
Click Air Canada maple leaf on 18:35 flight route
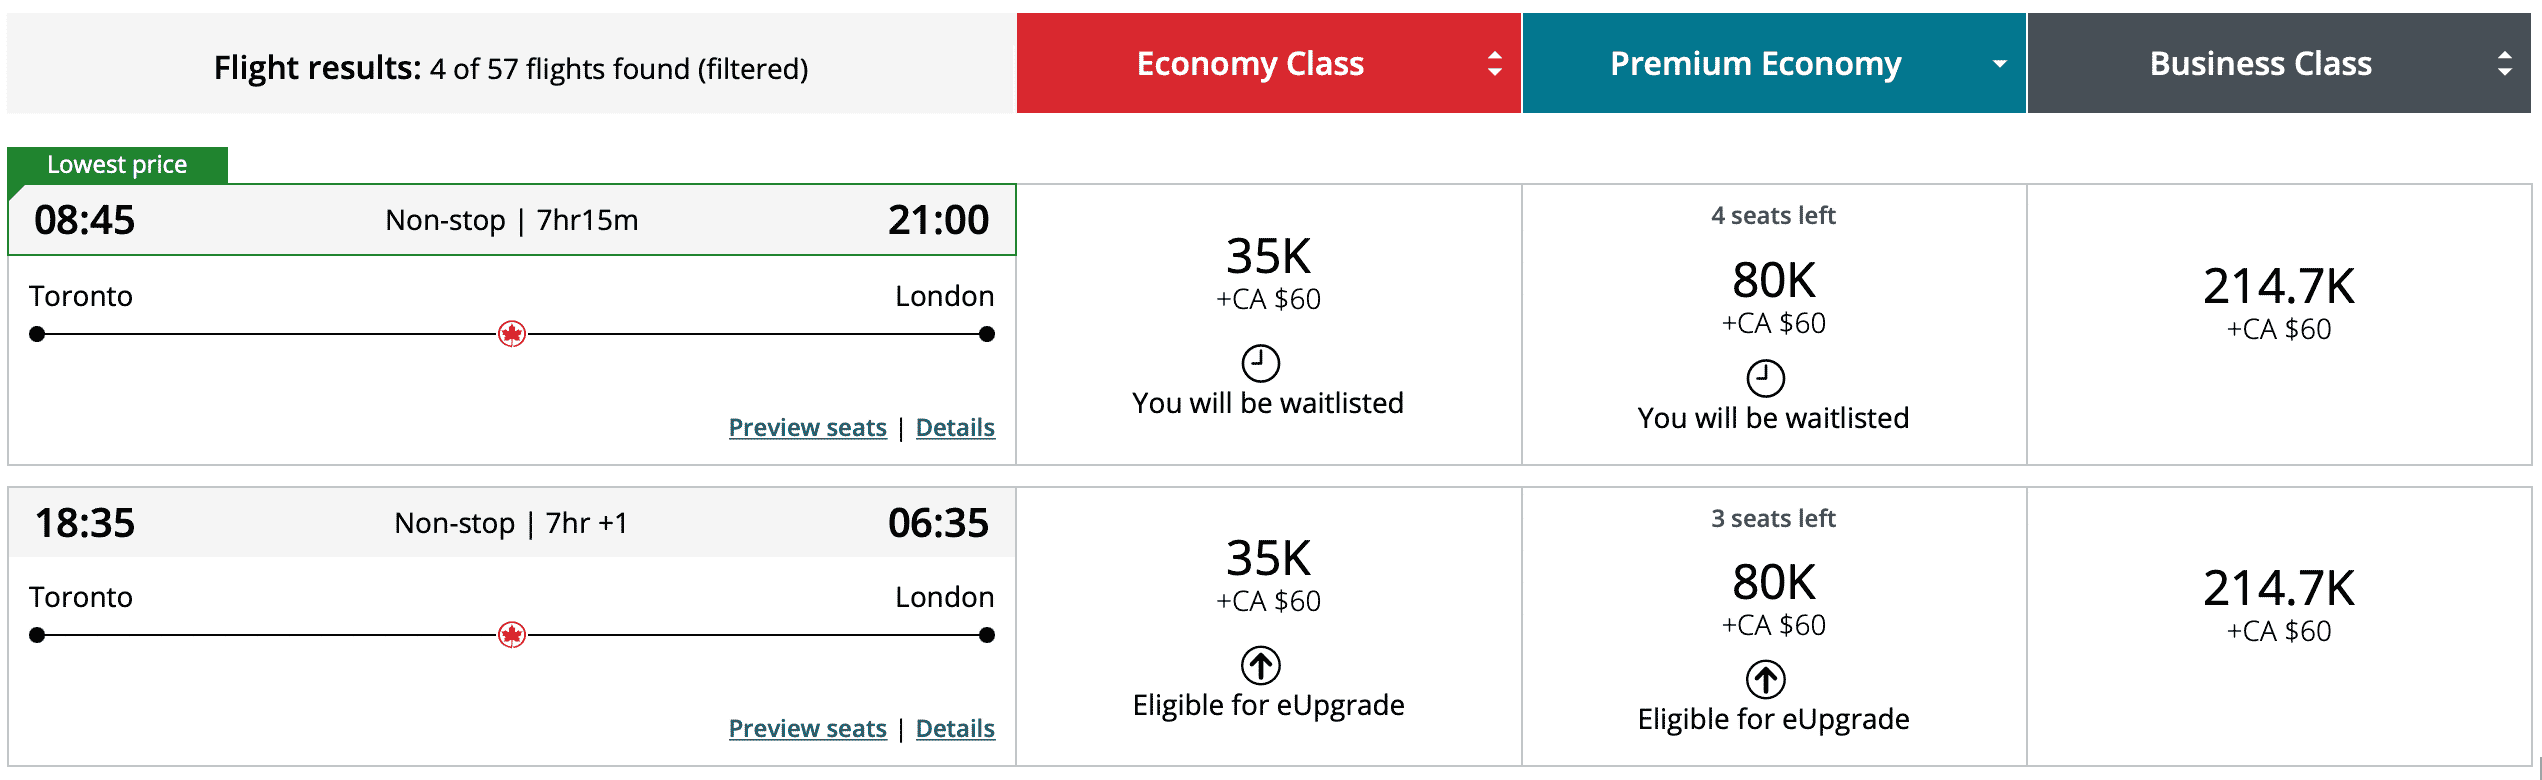(x=512, y=635)
